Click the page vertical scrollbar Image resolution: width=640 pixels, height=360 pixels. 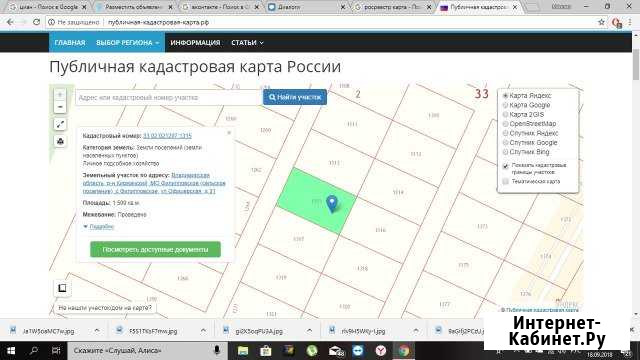(x=636, y=64)
